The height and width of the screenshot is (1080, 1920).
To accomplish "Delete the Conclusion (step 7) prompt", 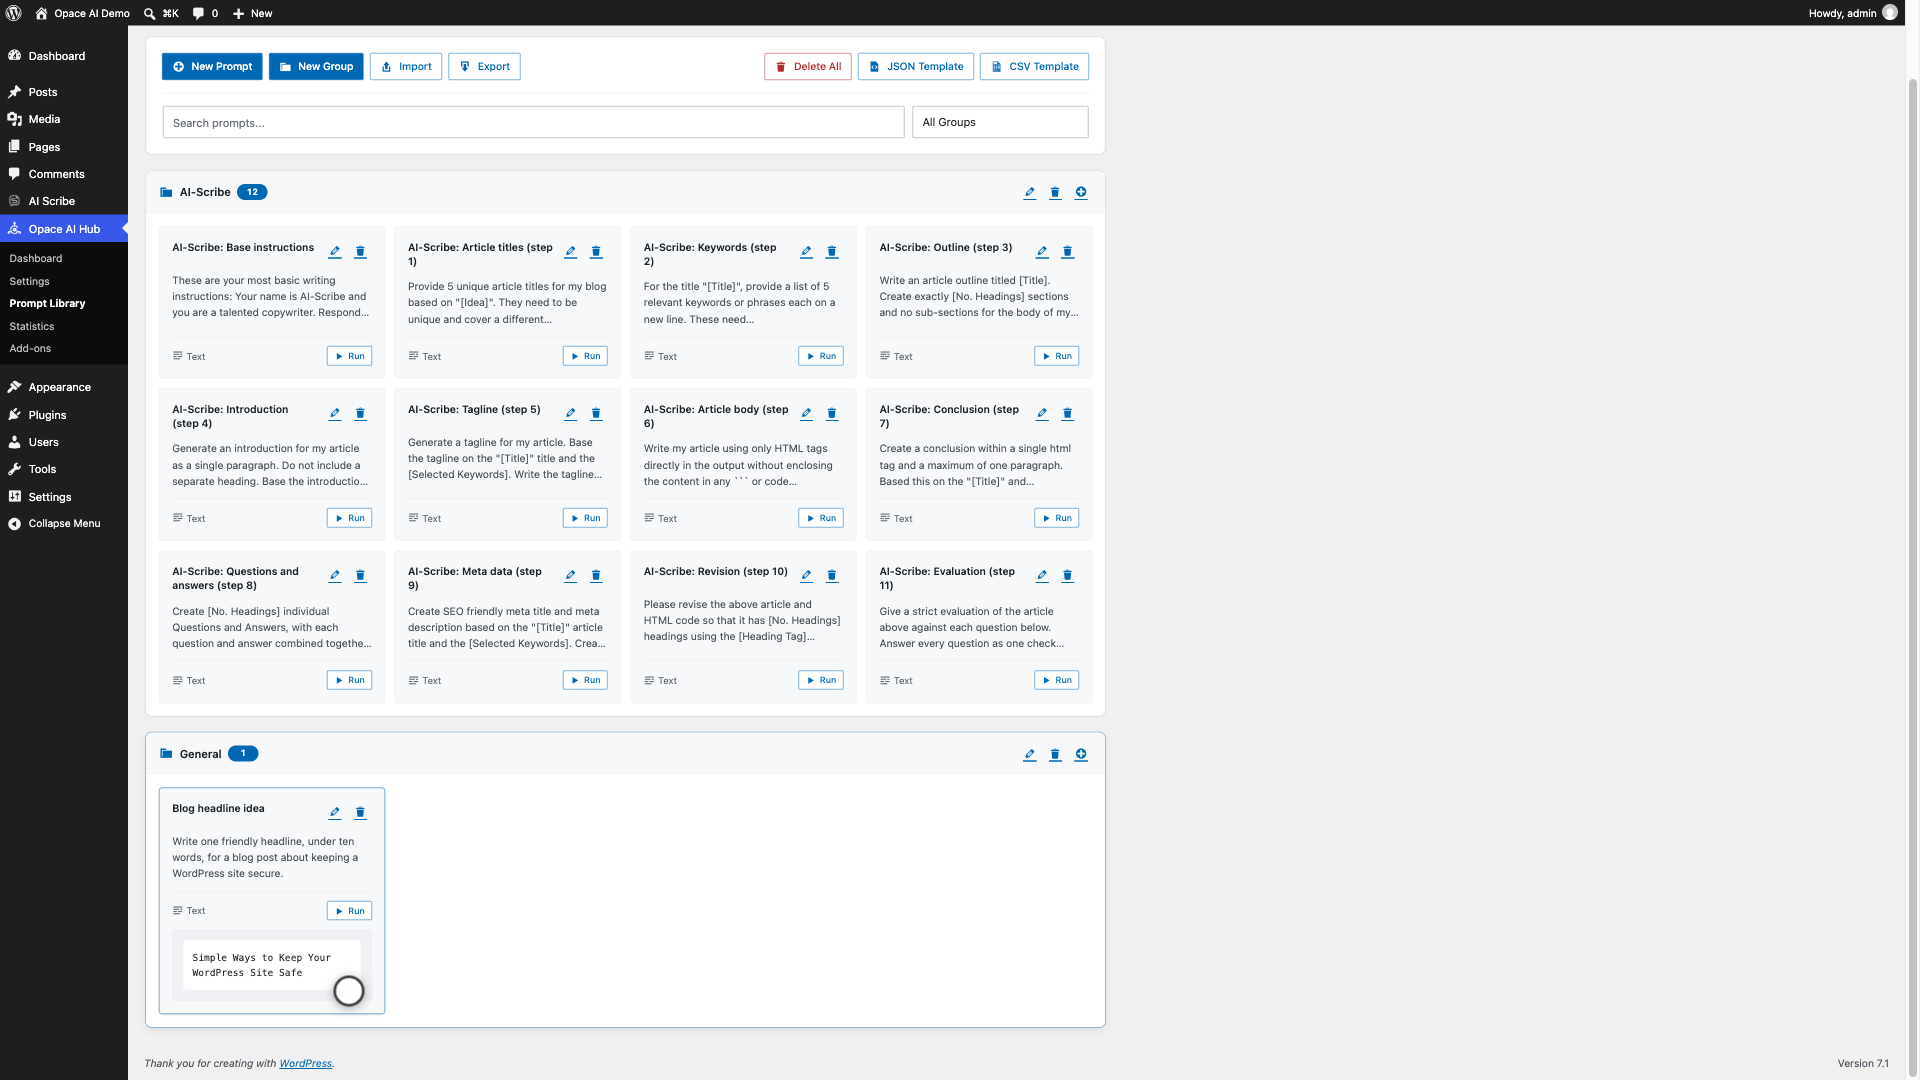I will (1068, 414).
